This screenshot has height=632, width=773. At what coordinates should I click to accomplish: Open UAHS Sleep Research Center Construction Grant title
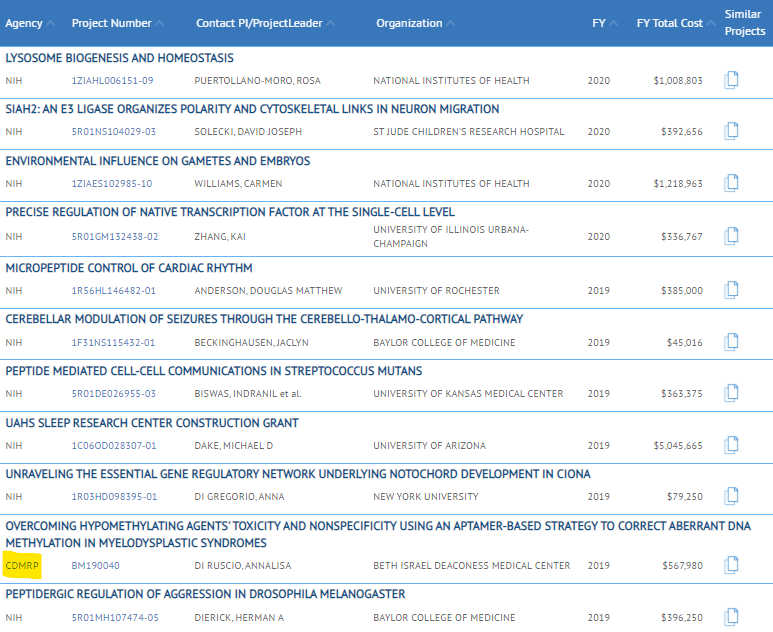pos(152,423)
